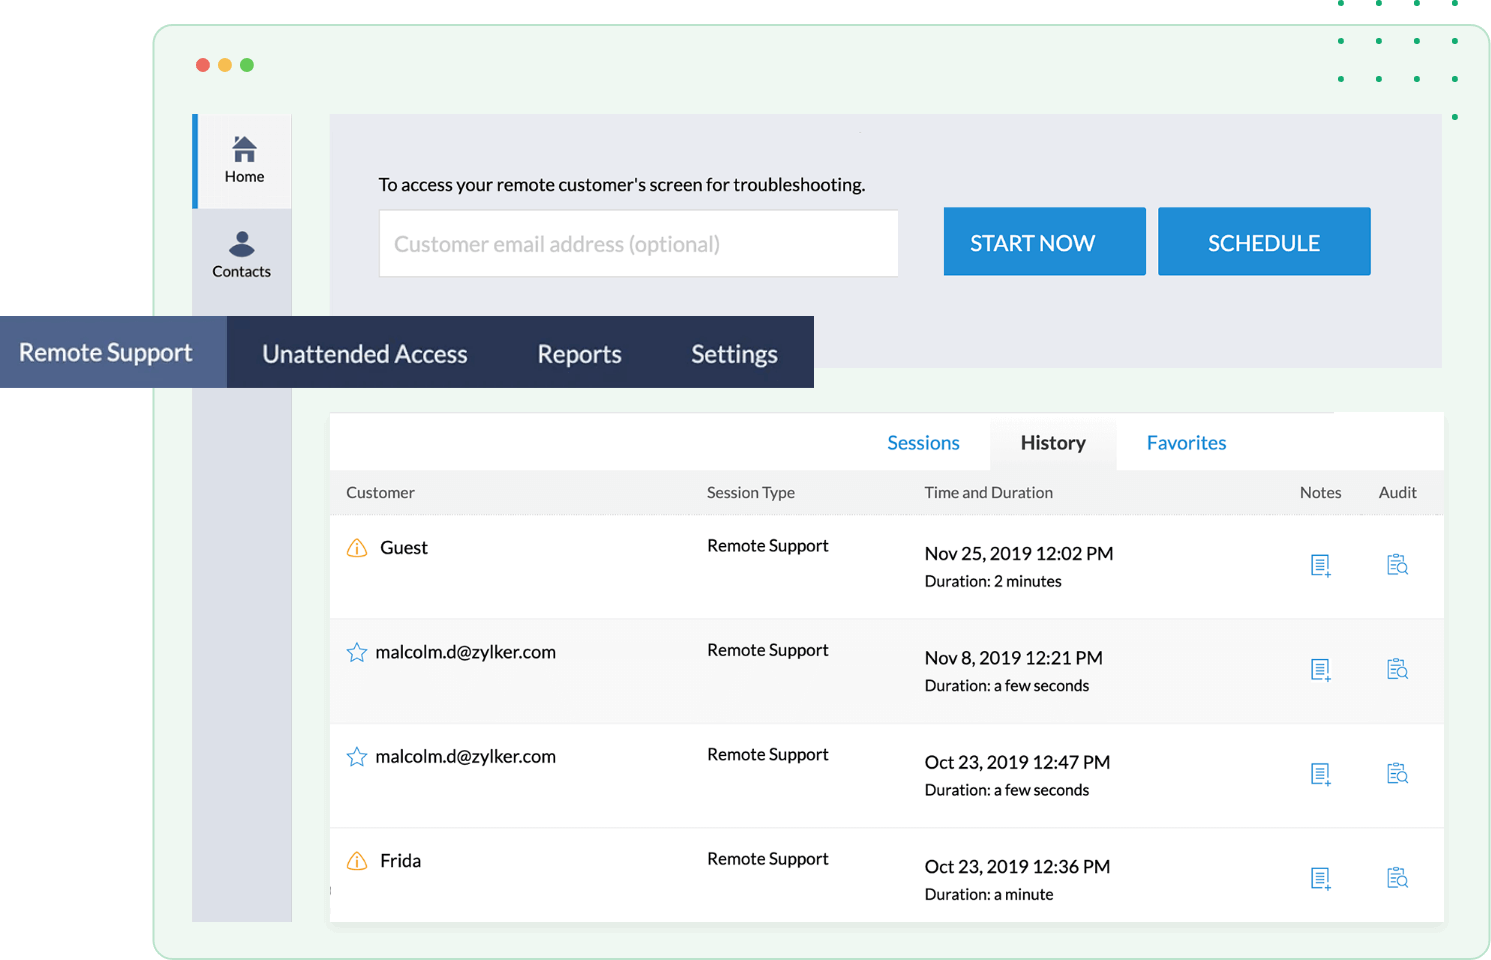The height and width of the screenshot is (960, 1491).
Task: Select the Remote Support menu item
Action: pos(105,352)
